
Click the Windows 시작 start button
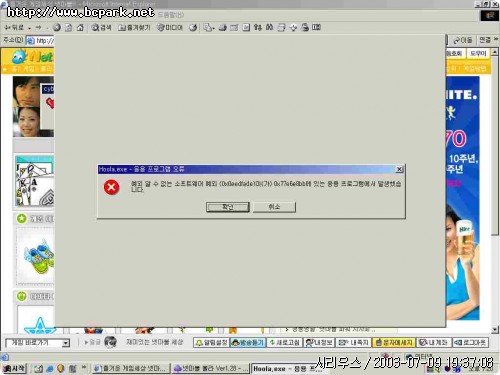[14, 368]
